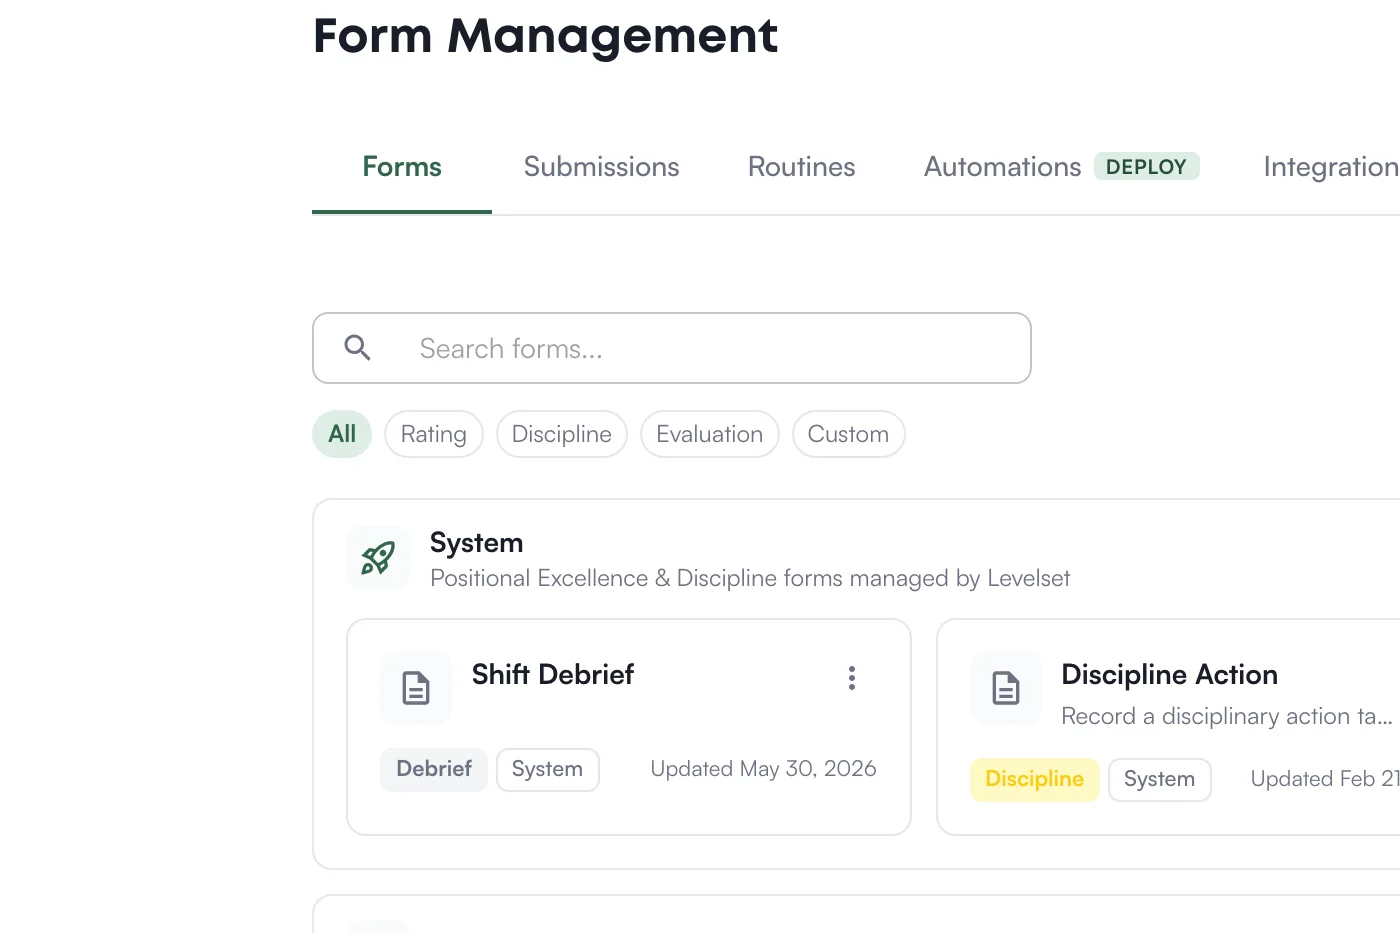Viewport: 1400px width, 933px height.
Task: Click the 'Updated May 30, 2026' text
Action: click(764, 769)
